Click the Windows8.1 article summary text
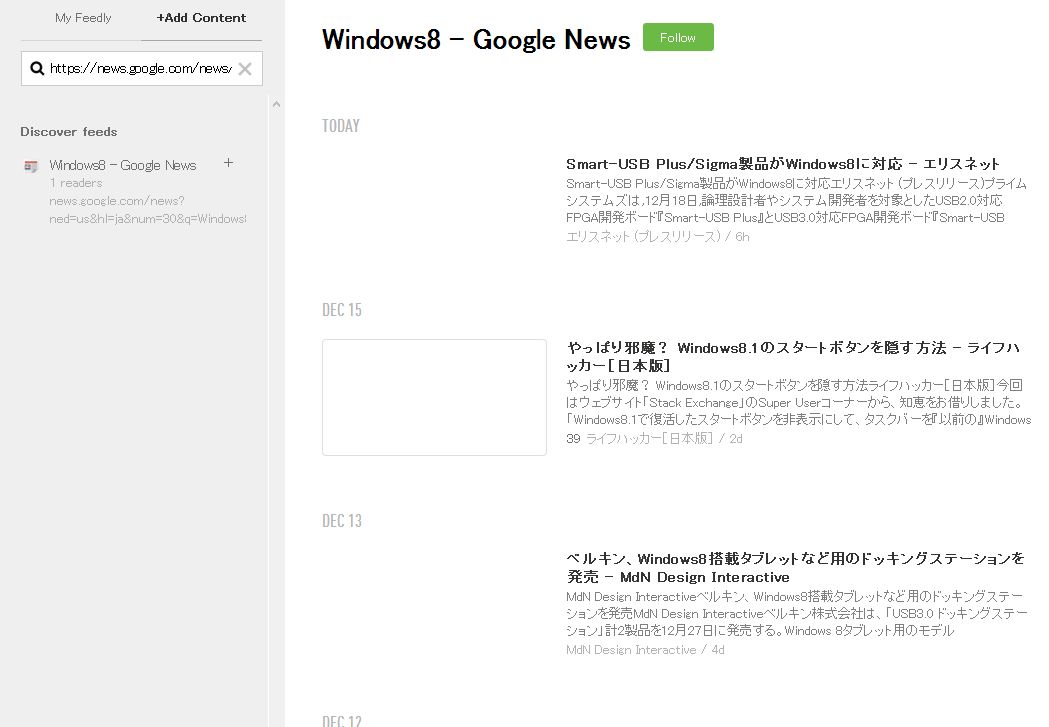 point(798,403)
